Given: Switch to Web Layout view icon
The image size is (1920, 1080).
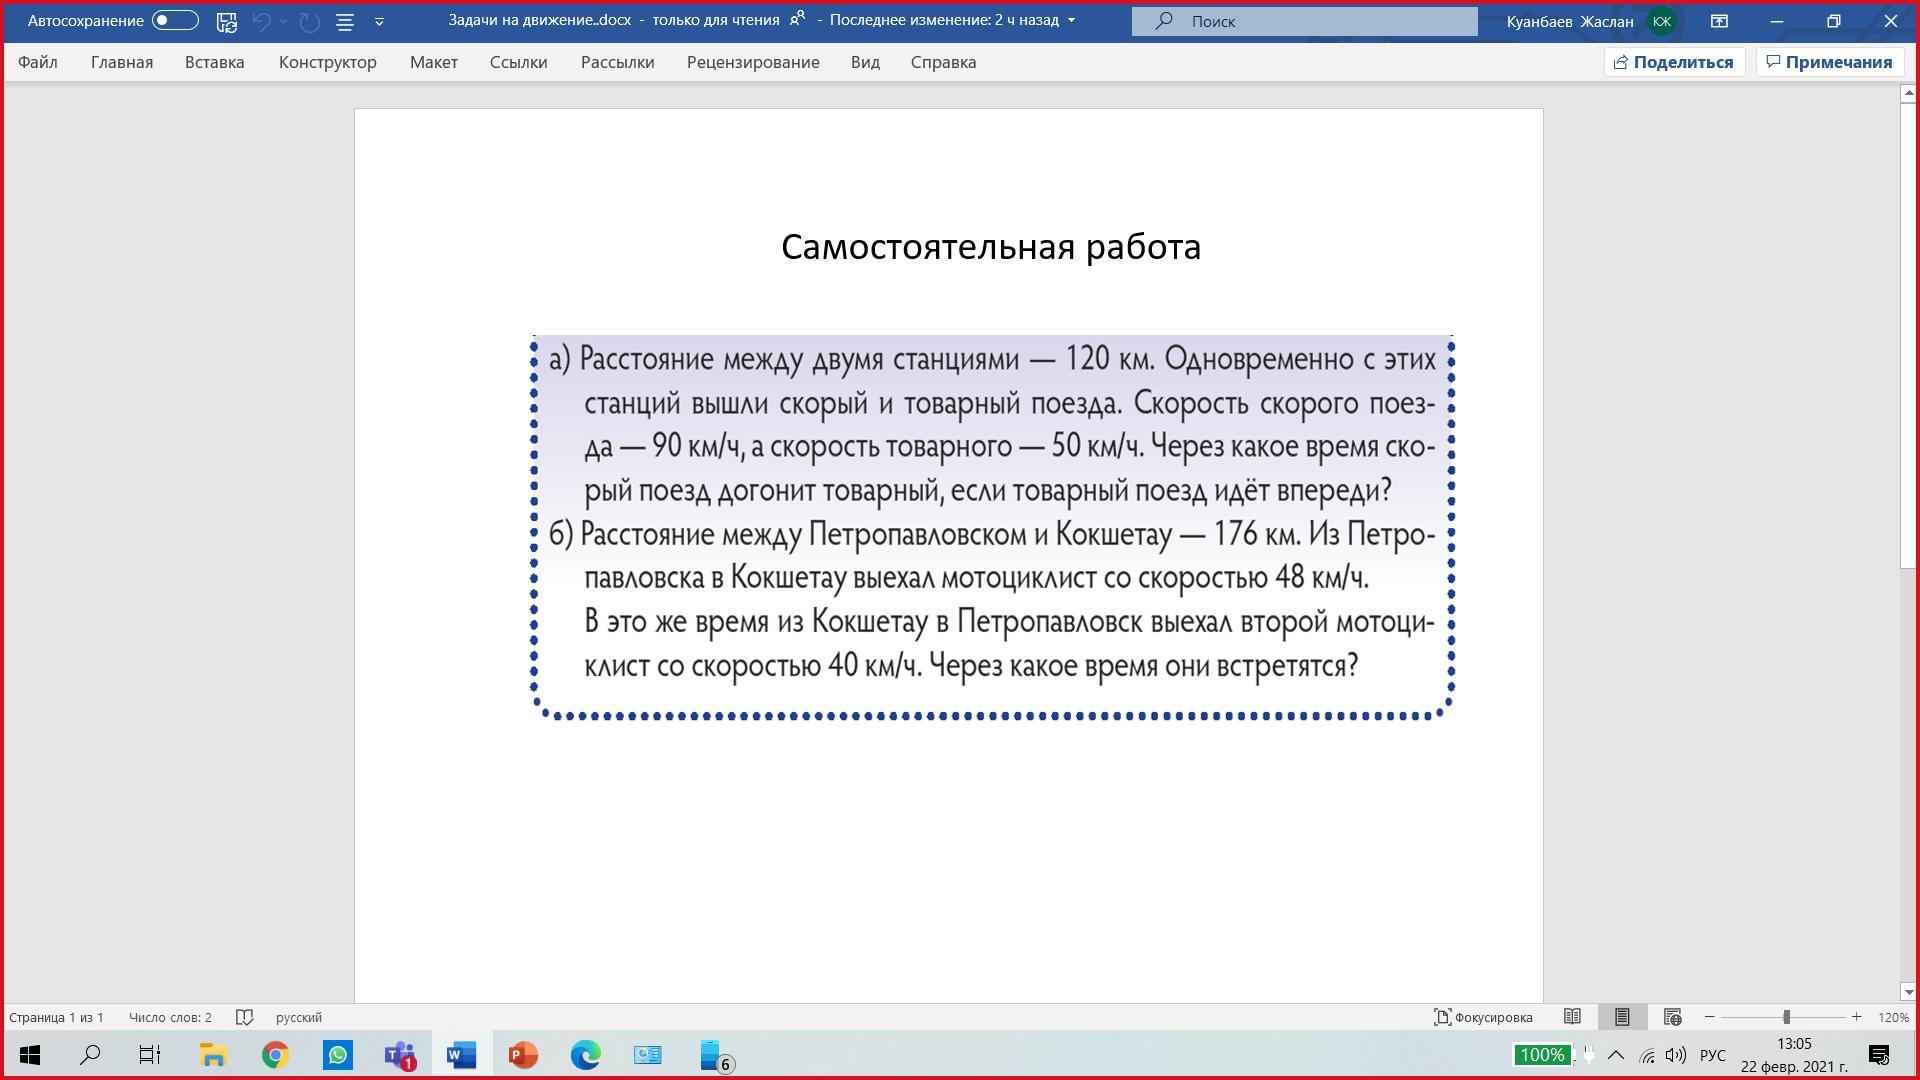Looking at the screenshot, I should pyautogui.click(x=1672, y=1017).
